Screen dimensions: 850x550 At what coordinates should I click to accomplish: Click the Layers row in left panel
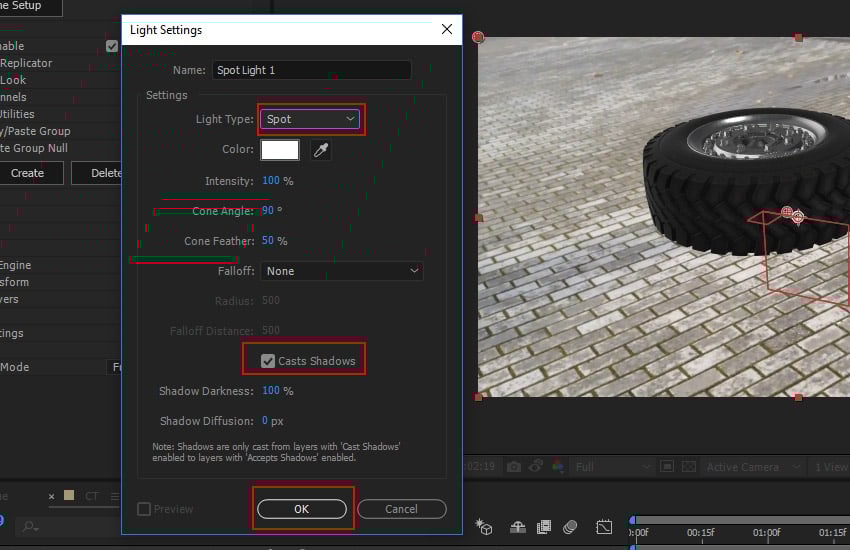coord(9,299)
